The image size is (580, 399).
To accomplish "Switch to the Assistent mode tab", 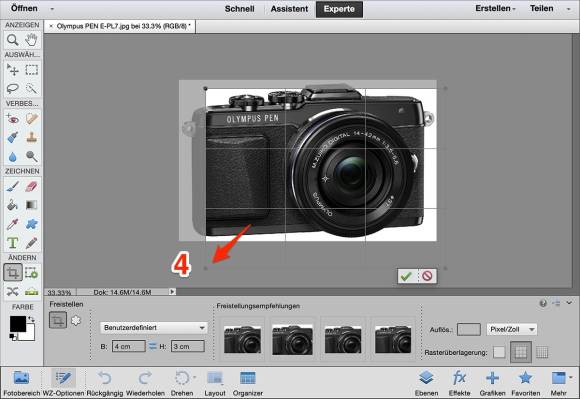I will point(289,9).
